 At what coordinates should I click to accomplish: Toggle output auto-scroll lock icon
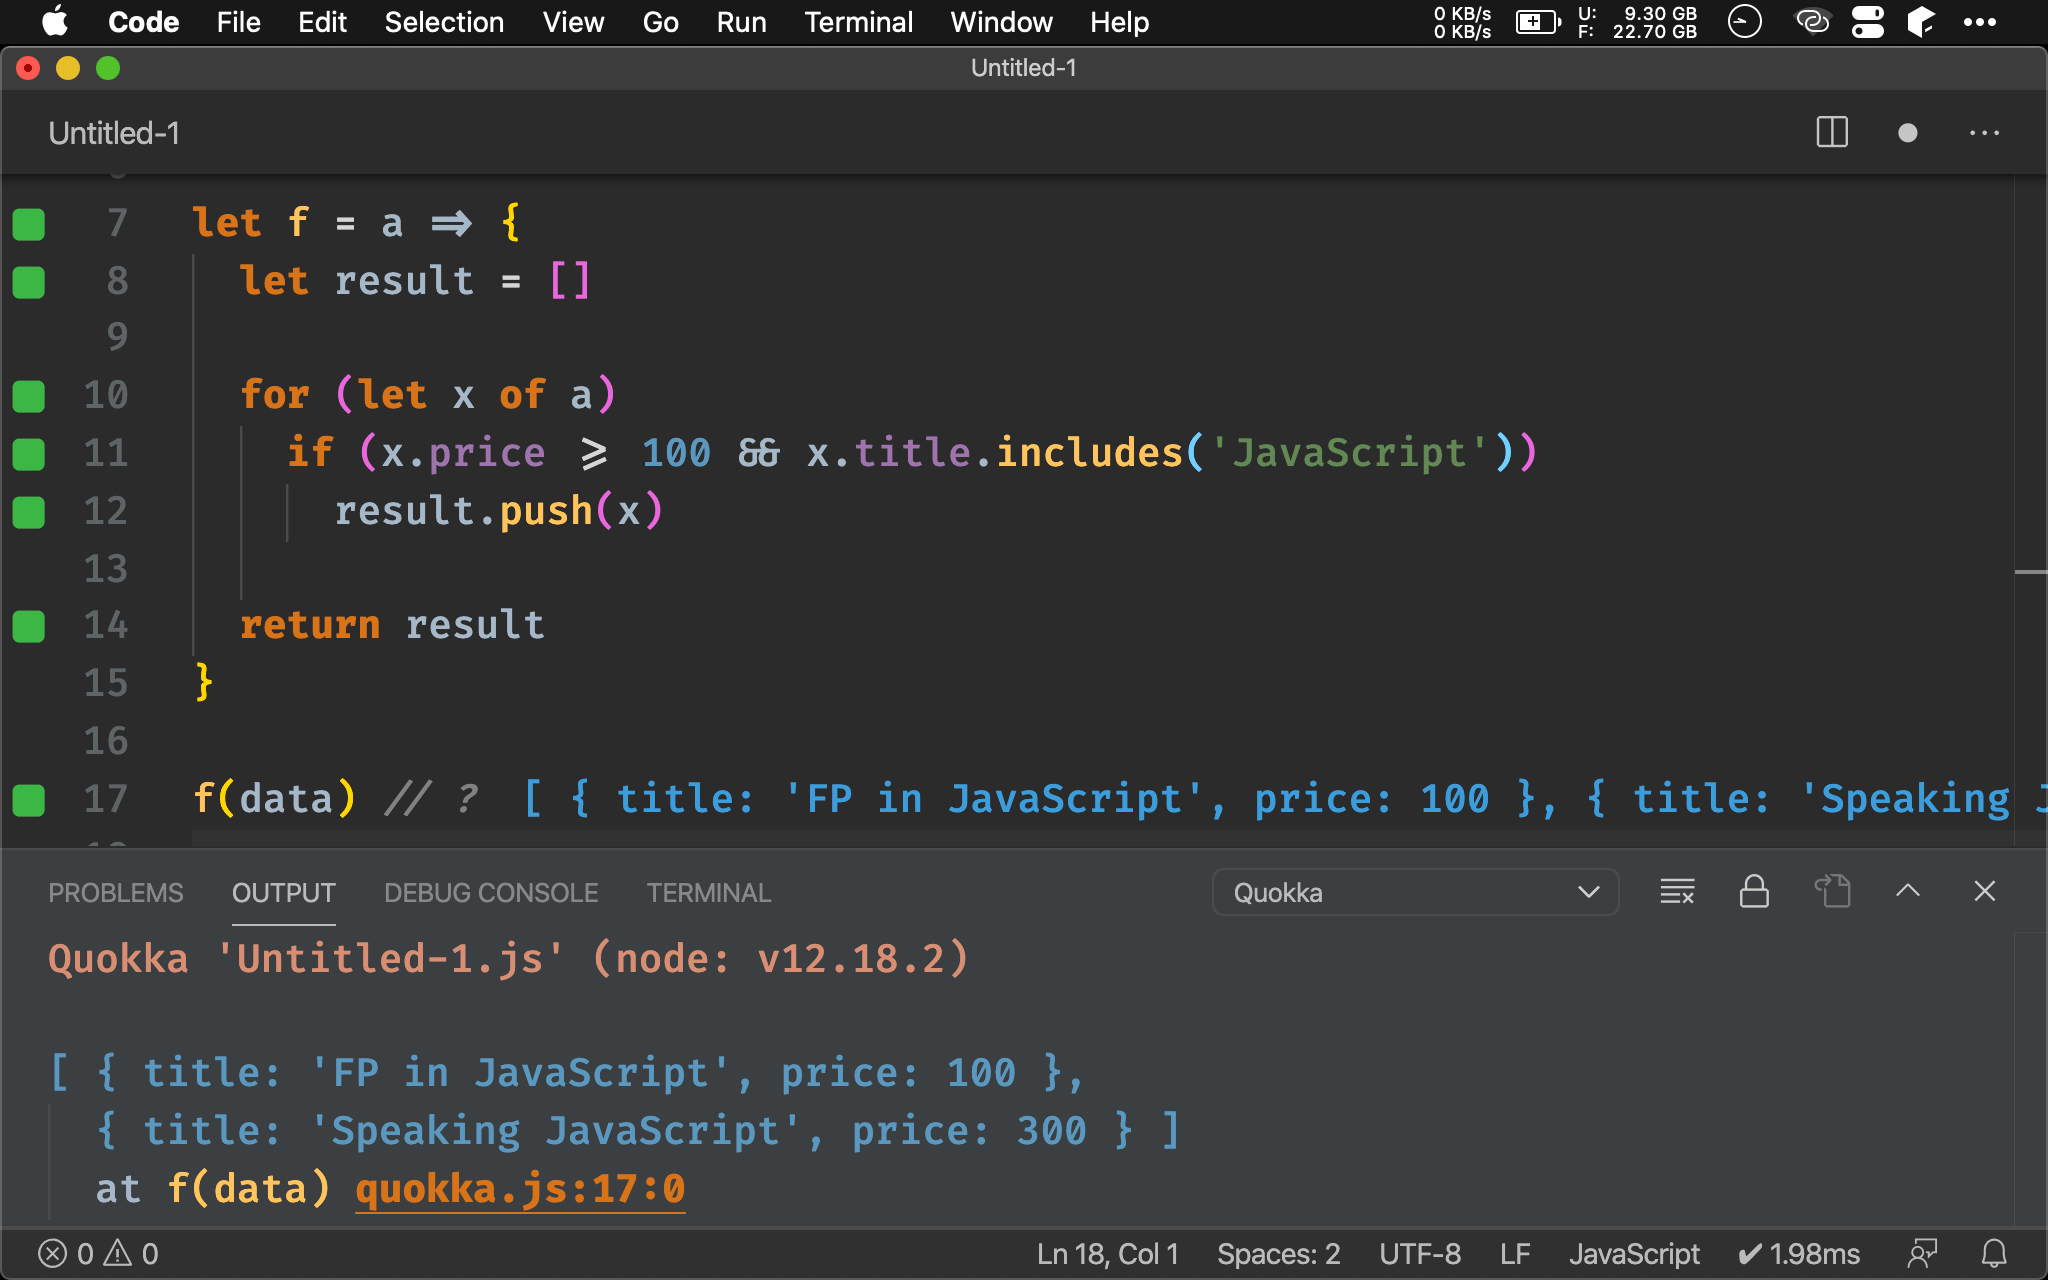[1754, 891]
